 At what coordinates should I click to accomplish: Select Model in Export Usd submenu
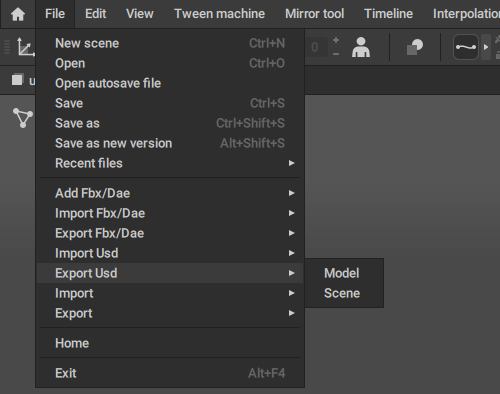344,273
